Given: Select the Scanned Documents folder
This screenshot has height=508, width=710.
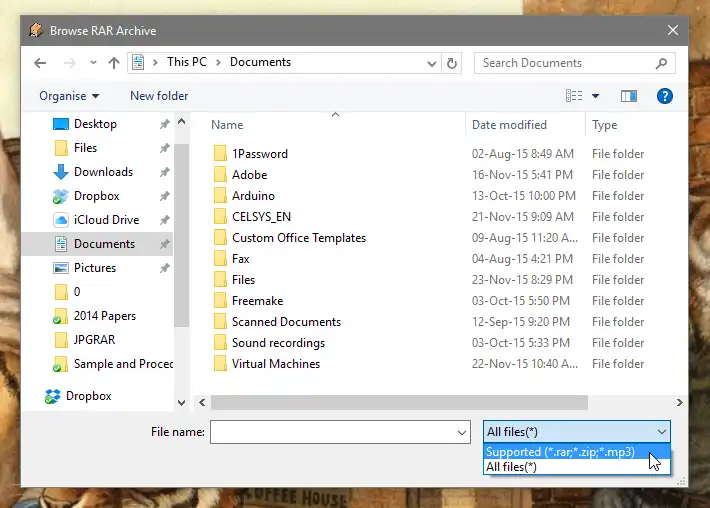Looking at the screenshot, I should click(x=286, y=321).
